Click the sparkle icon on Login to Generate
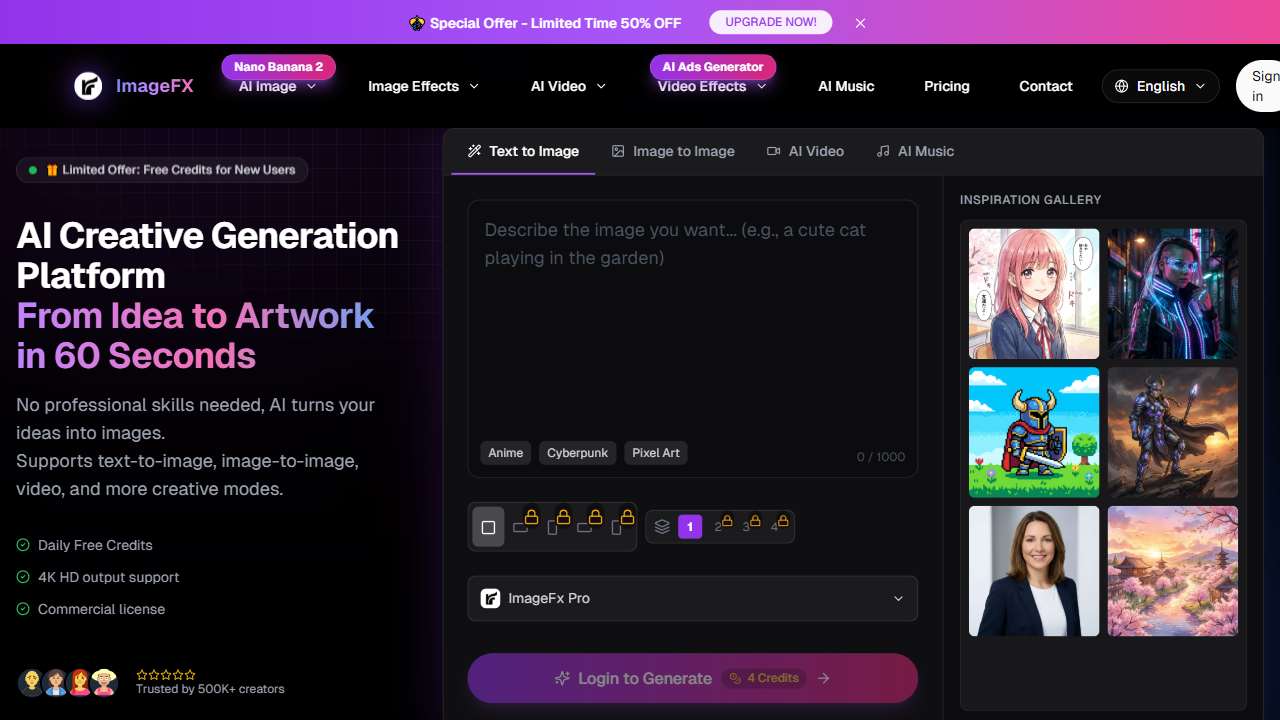Image resolution: width=1280 pixels, height=720 pixels. pos(563,678)
